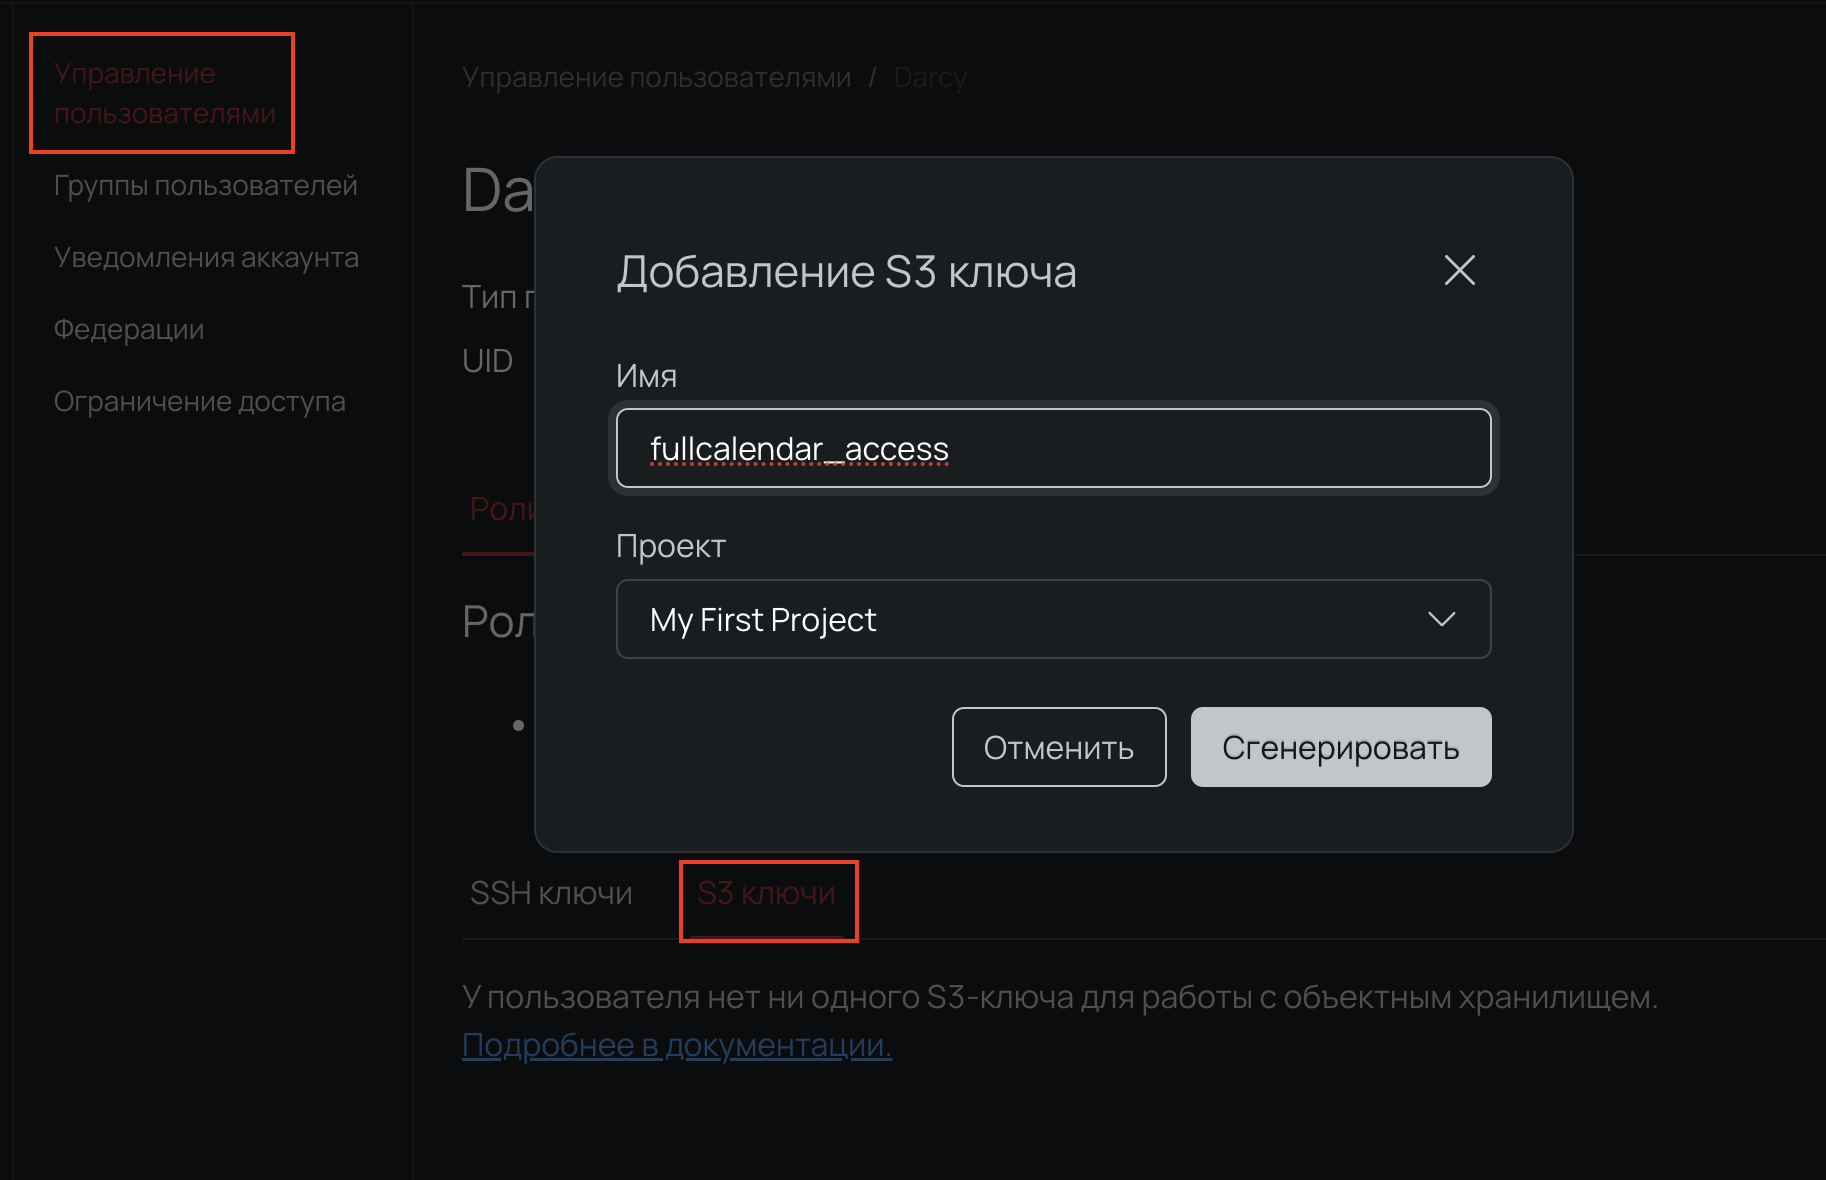Close the Добавление S3 ключа dialog
The height and width of the screenshot is (1180, 1826).
1459,270
